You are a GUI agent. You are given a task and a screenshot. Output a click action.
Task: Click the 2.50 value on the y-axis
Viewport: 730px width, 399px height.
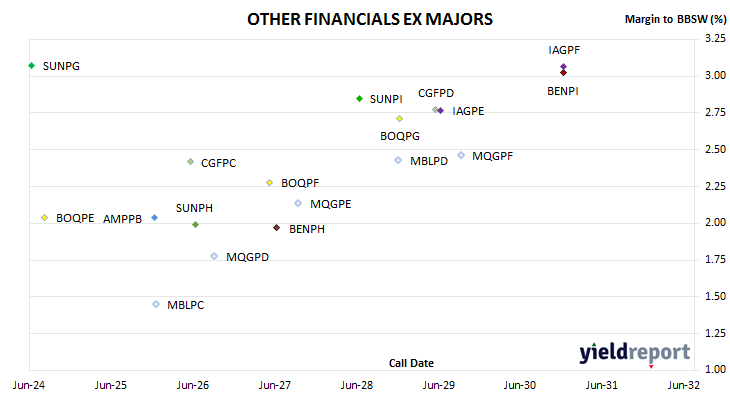[716, 149]
